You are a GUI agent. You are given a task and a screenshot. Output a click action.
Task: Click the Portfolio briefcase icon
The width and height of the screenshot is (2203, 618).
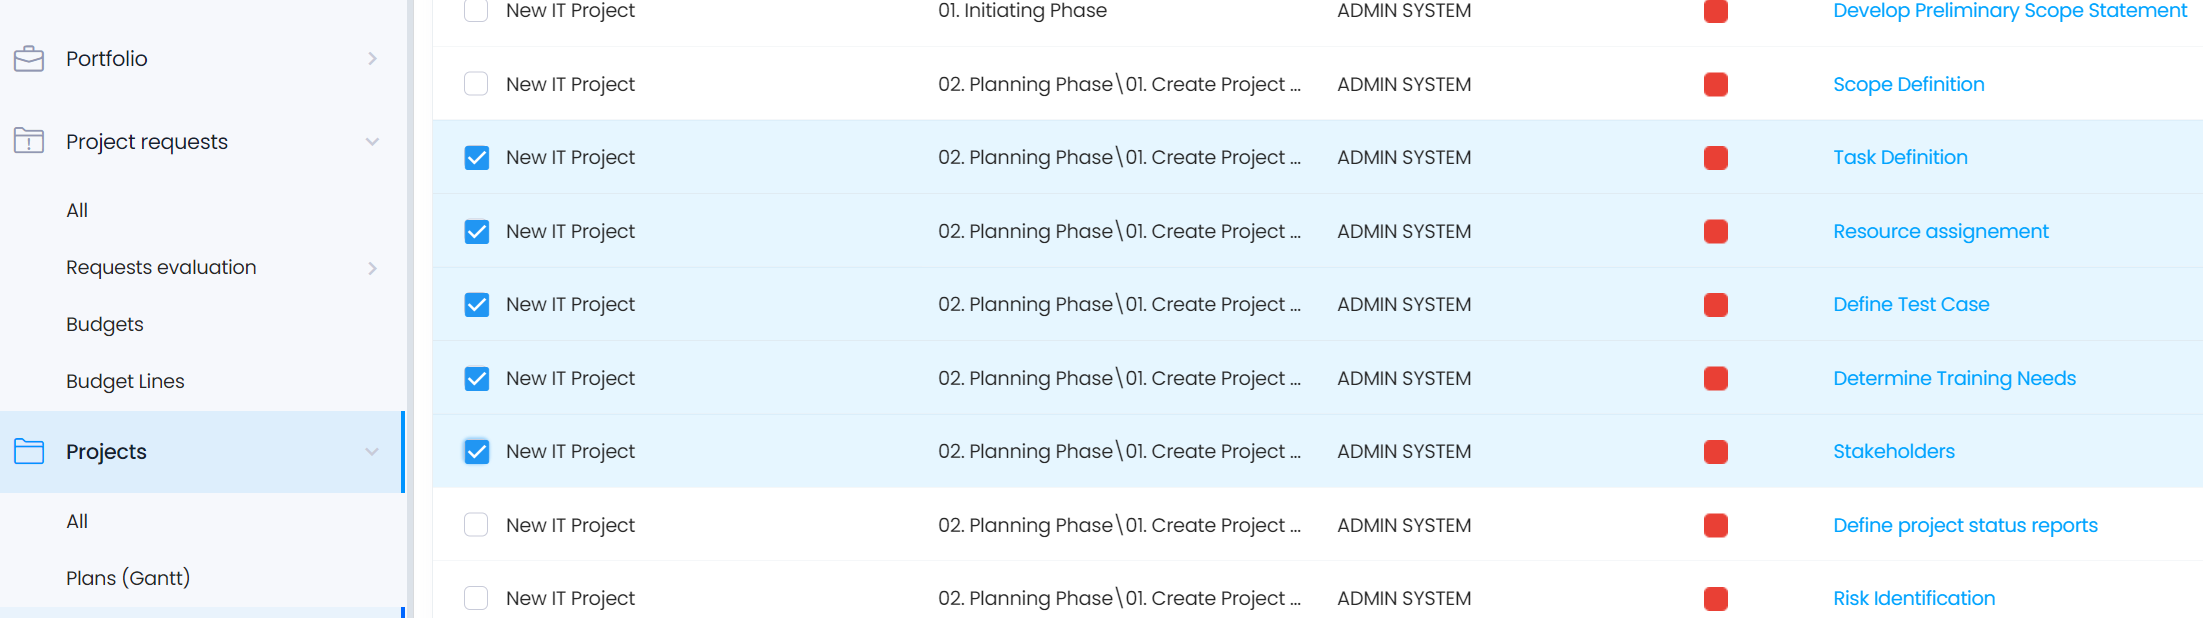pos(29,59)
